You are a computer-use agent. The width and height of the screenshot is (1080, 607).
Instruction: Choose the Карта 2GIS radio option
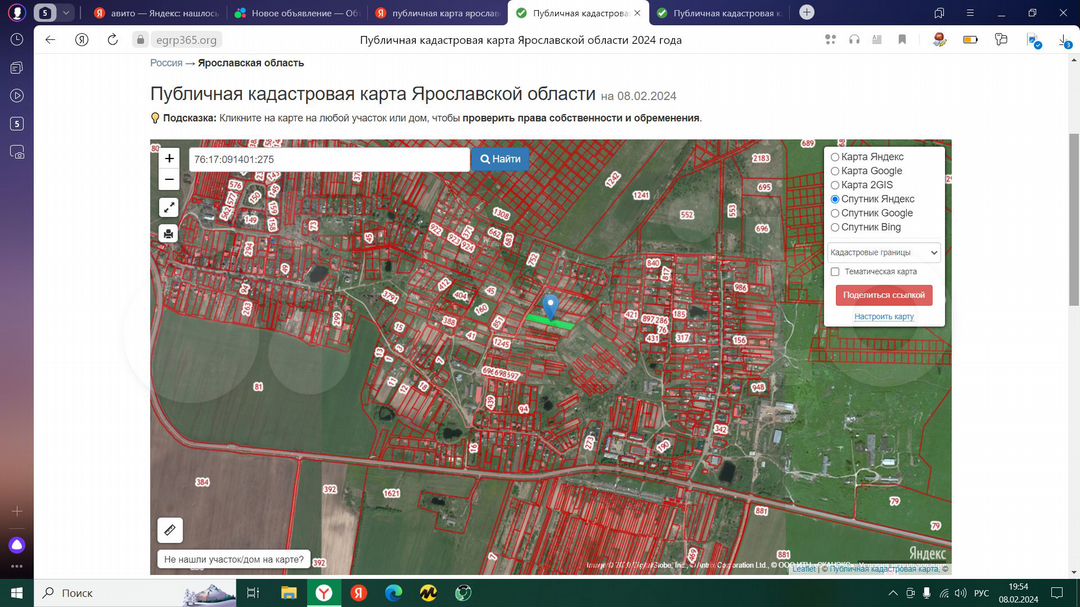pyautogui.click(x=835, y=185)
